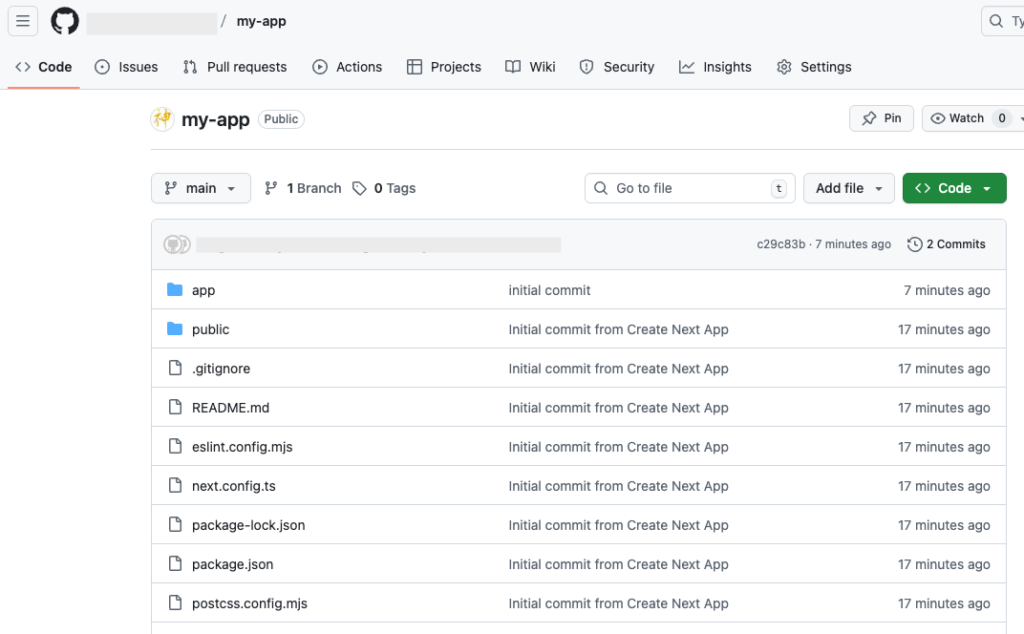Click the branch icon next to 1 Branch
Viewport: 1024px width, 634px height.
(x=271, y=188)
